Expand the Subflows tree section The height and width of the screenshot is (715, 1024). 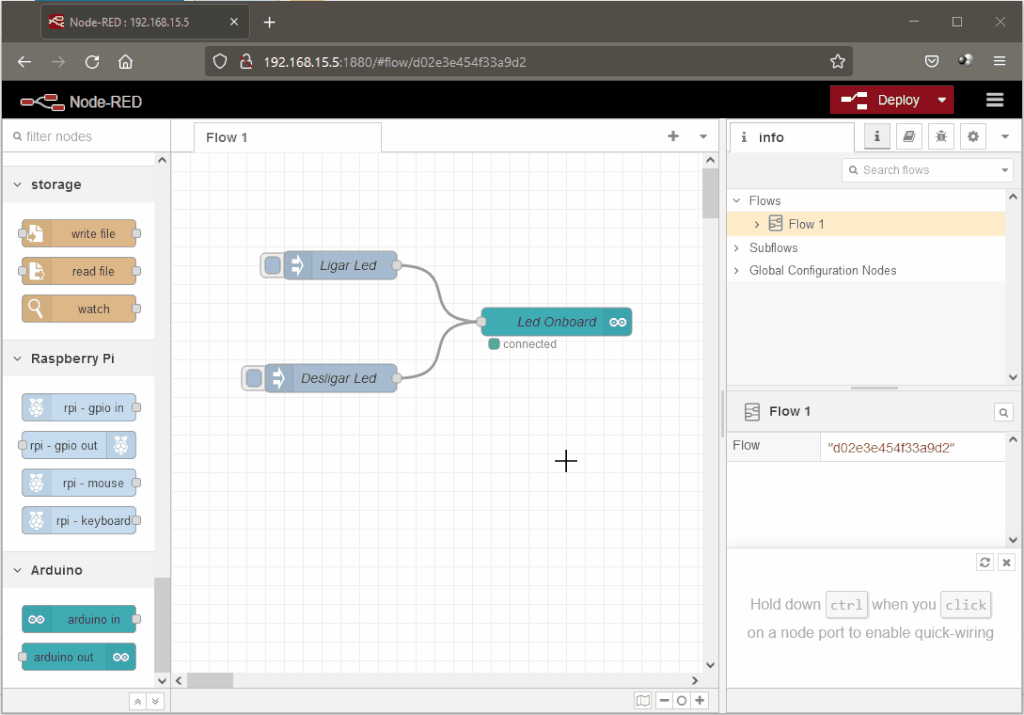[x=737, y=247]
